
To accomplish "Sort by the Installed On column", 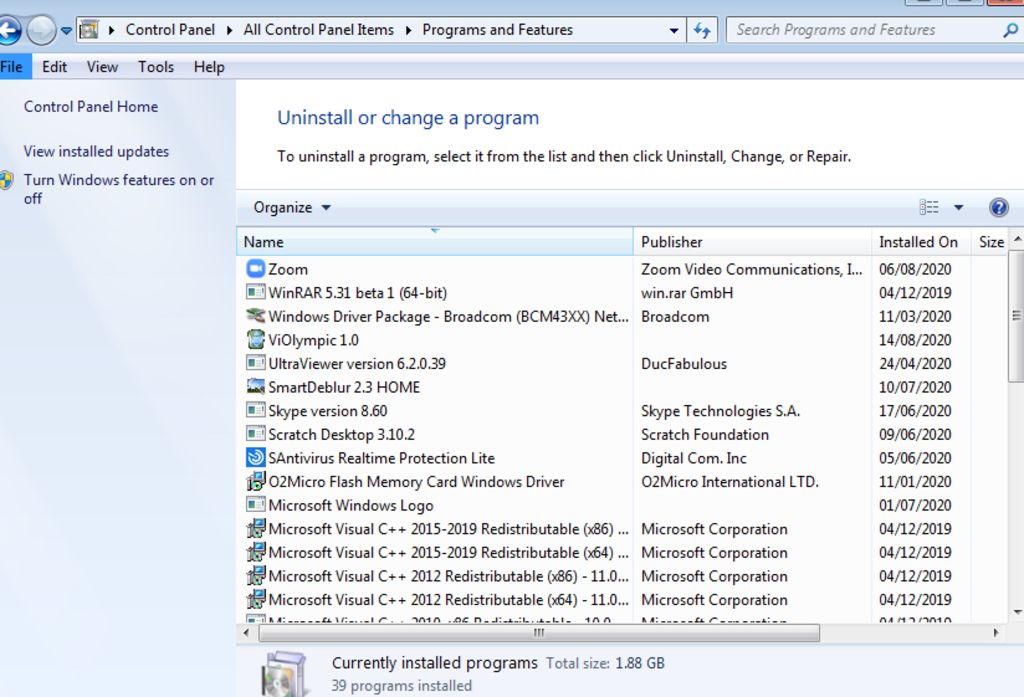I will pyautogui.click(x=921, y=242).
